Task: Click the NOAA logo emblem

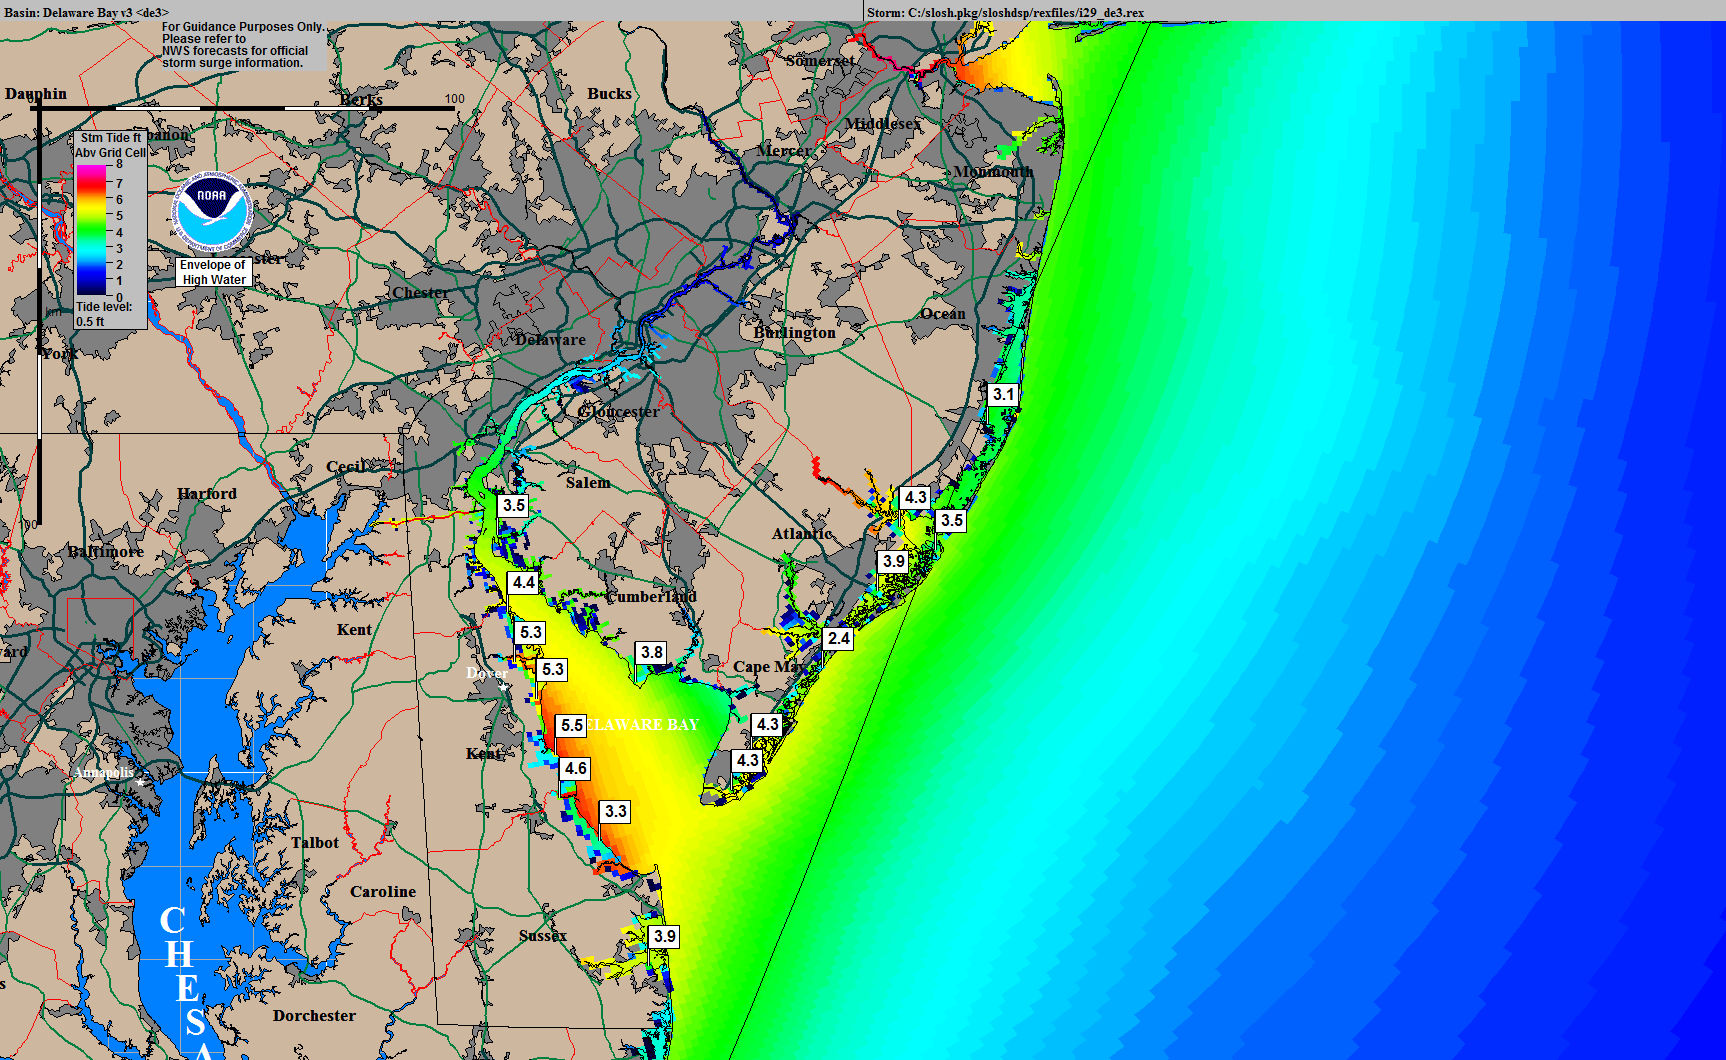Action: point(211,215)
